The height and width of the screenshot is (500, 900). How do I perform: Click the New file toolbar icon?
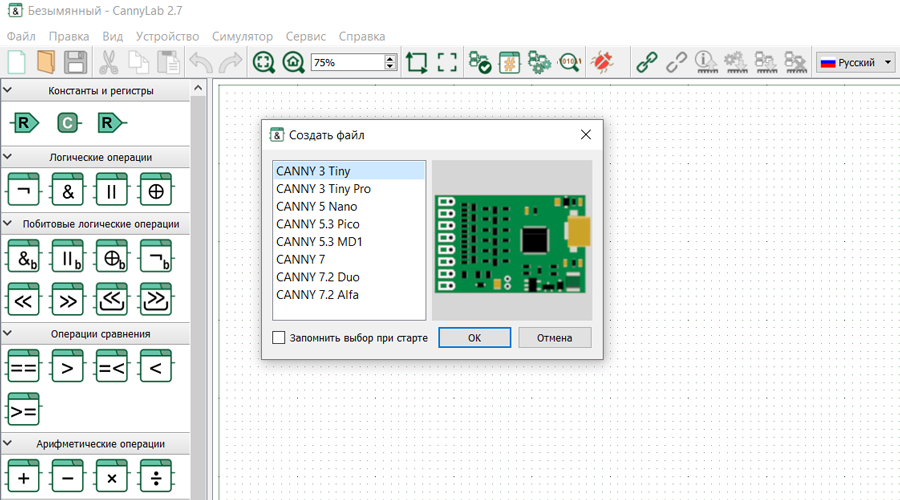[x=17, y=62]
